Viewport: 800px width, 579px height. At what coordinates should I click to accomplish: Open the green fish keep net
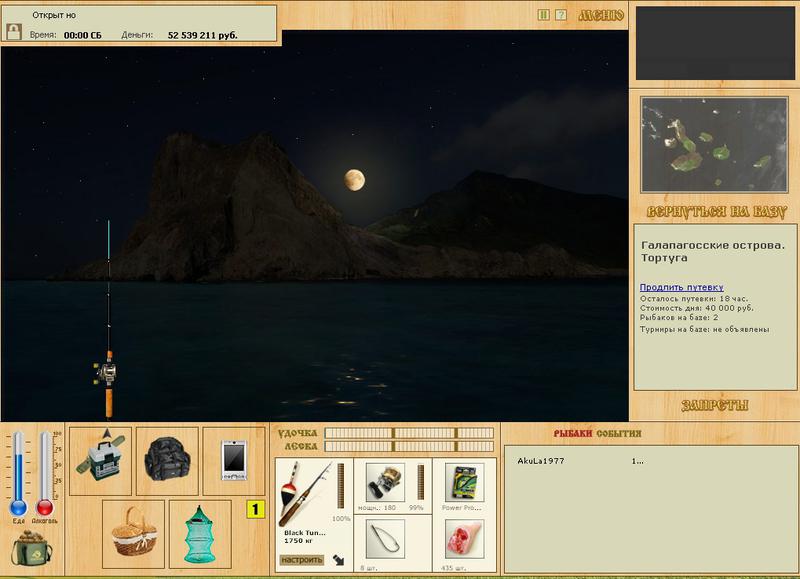click(200, 528)
